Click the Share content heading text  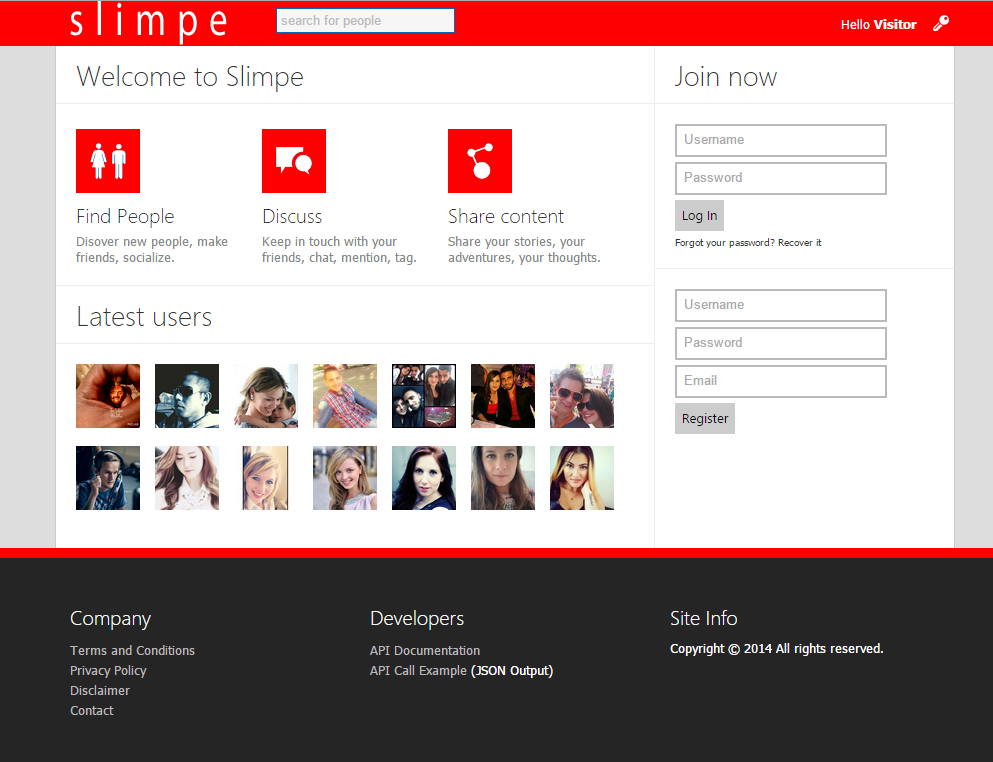[x=505, y=217]
